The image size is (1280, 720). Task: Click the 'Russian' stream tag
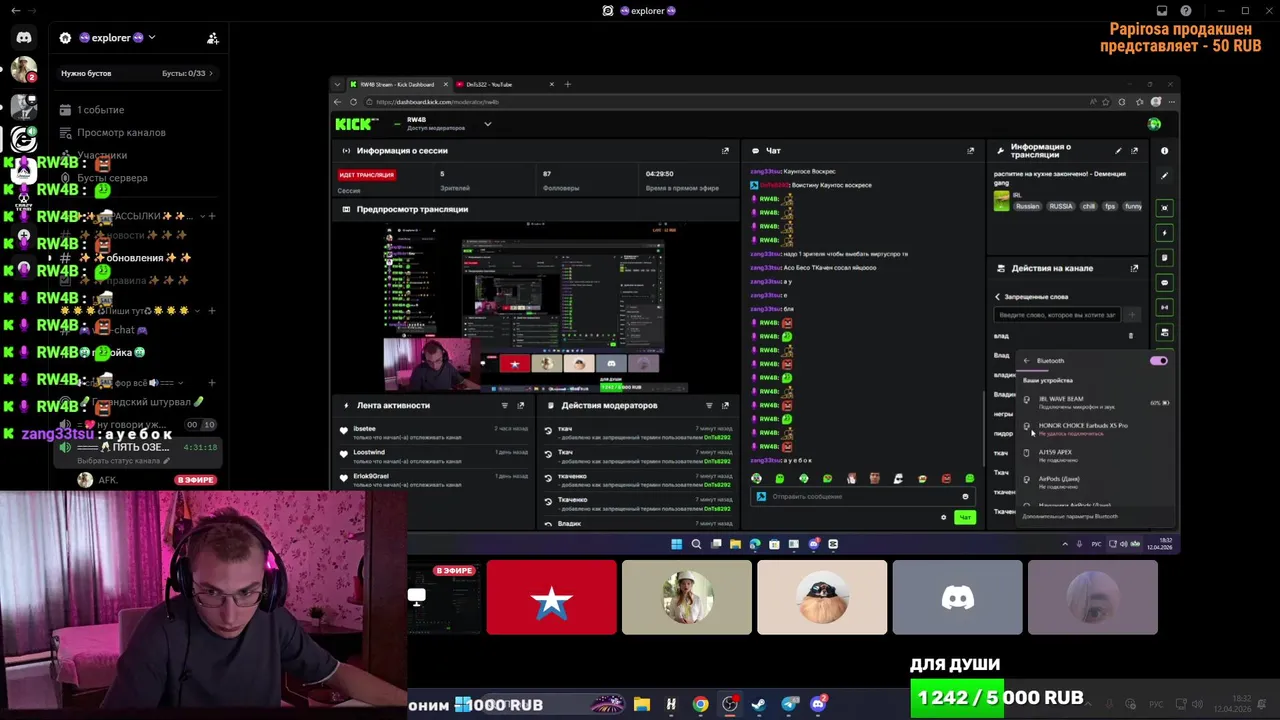[1027, 207]
